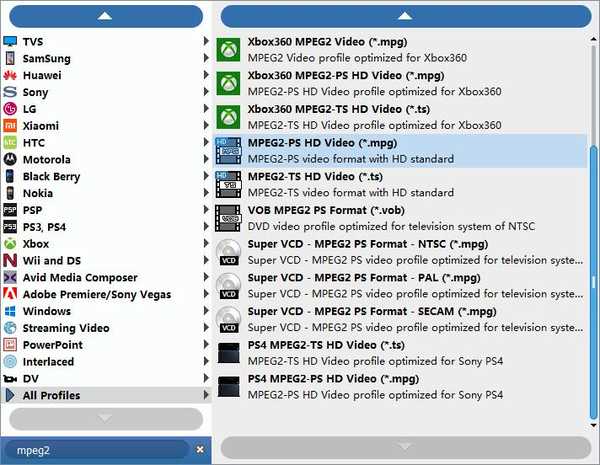Image resolution: width=600 pixels, height=465 pixels.
Task: Select Super VCD MPEG2 PS Format SECAM
Action: pos(400,319)
